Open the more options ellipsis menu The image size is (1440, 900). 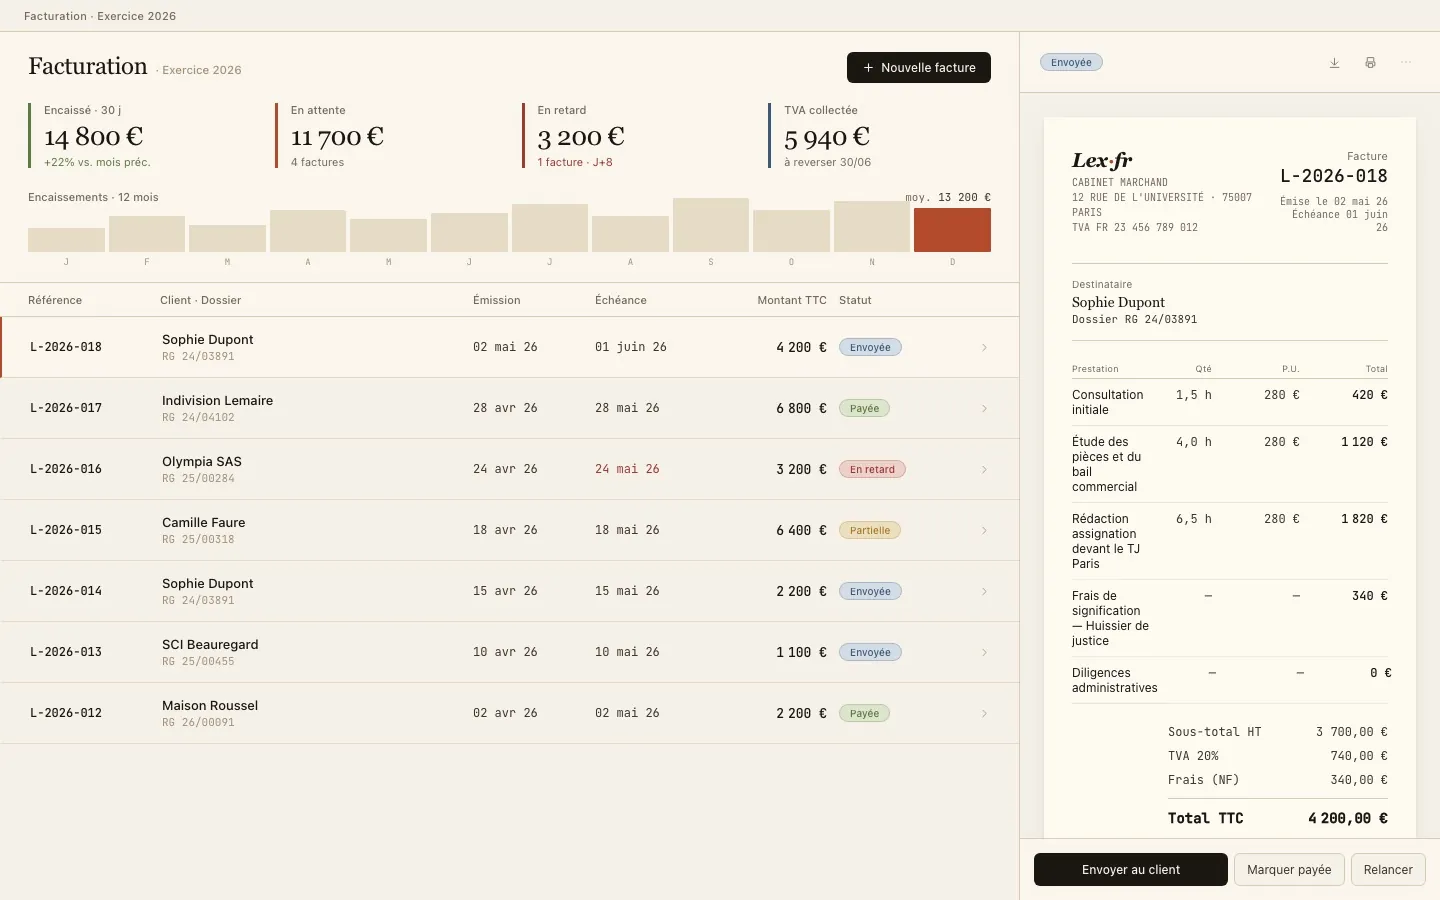click(x=1406, y=63)
